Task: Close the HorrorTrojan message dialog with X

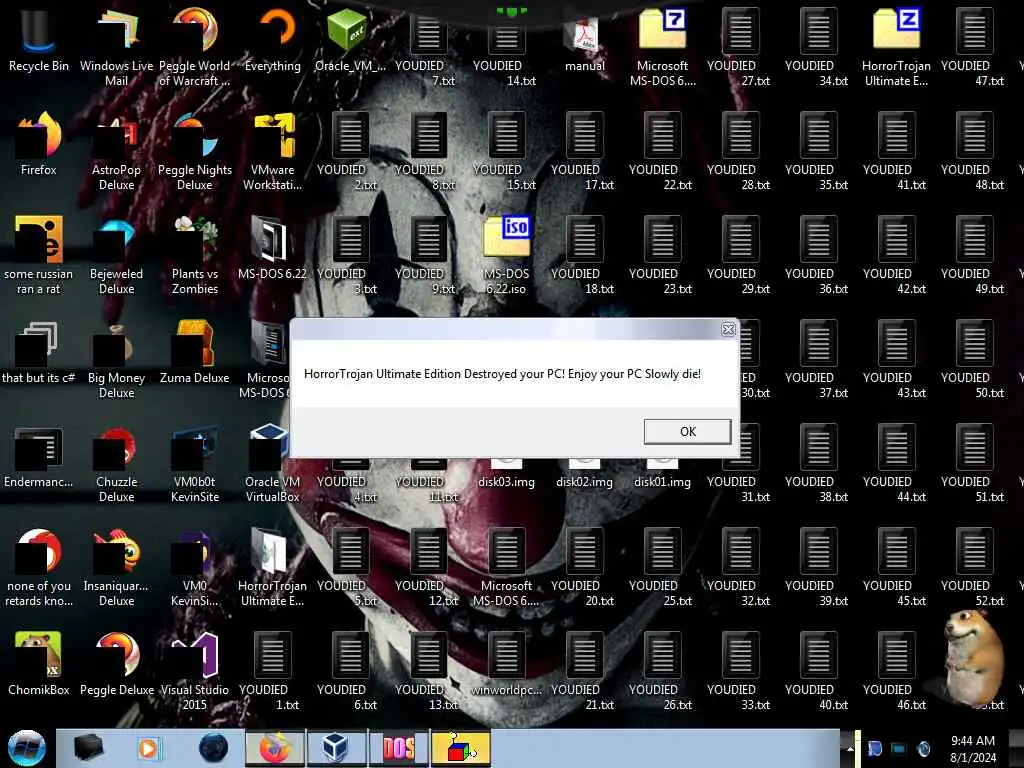Action: [728, 330]
